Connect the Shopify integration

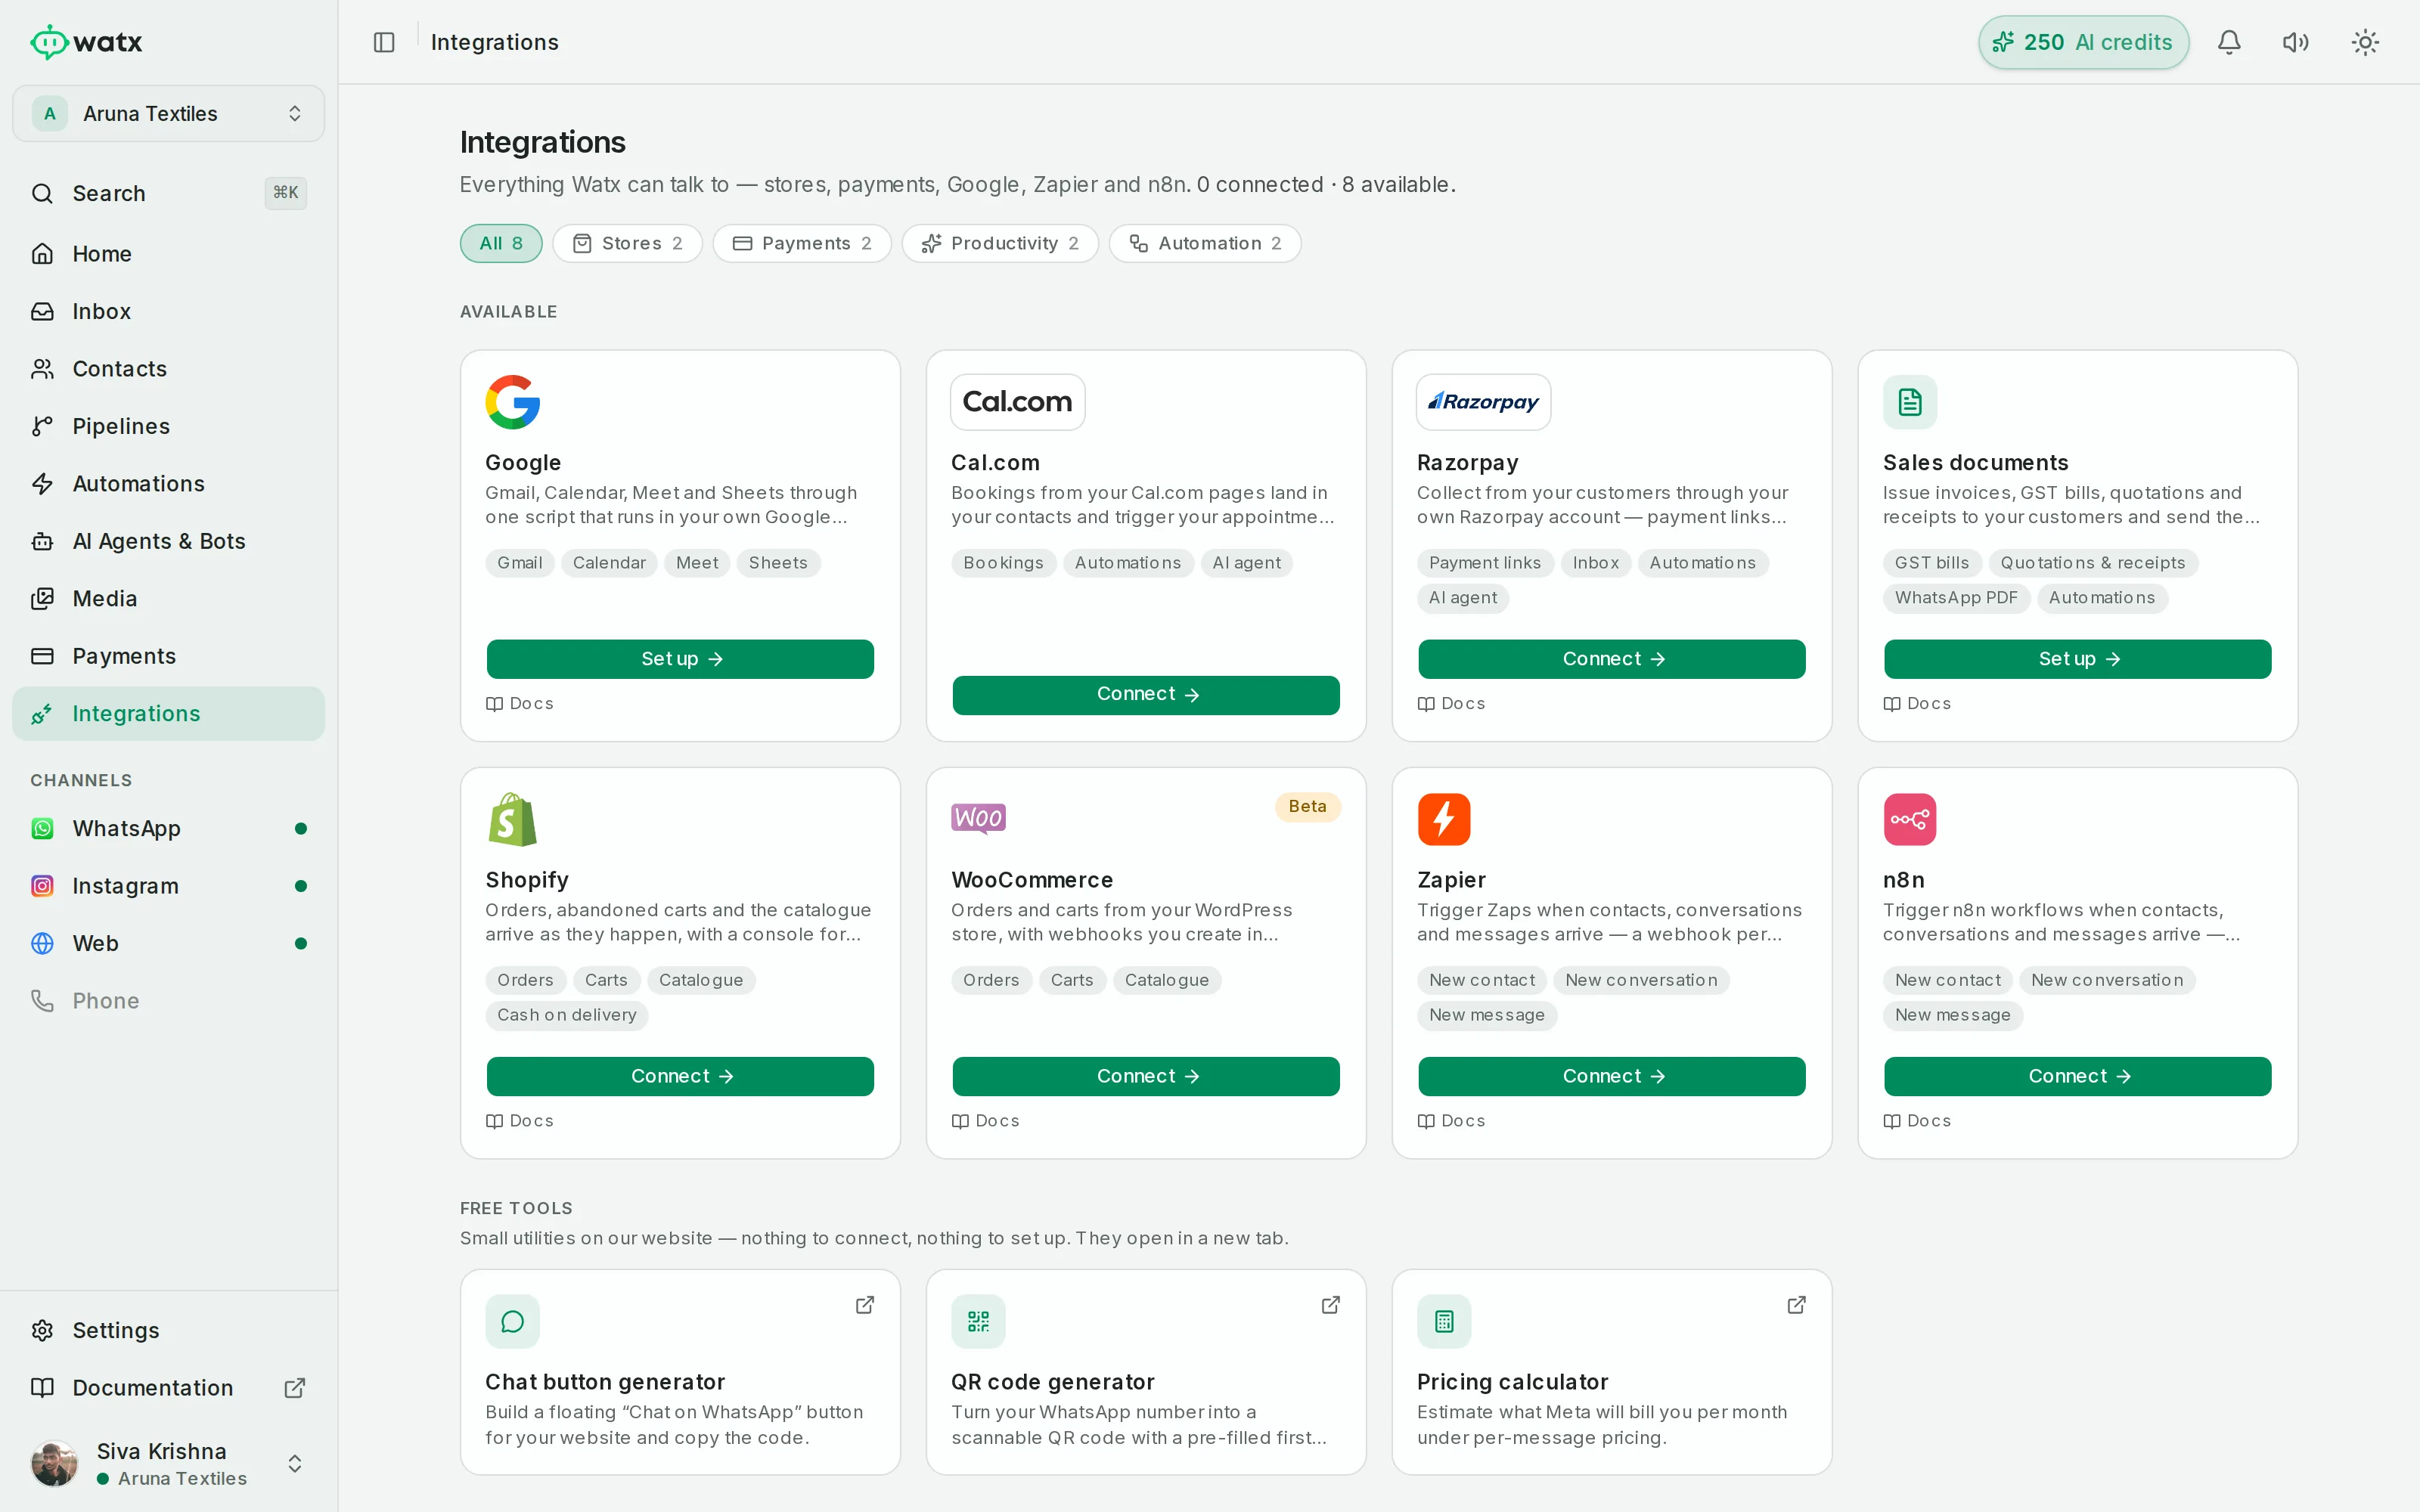[680, 1076]
